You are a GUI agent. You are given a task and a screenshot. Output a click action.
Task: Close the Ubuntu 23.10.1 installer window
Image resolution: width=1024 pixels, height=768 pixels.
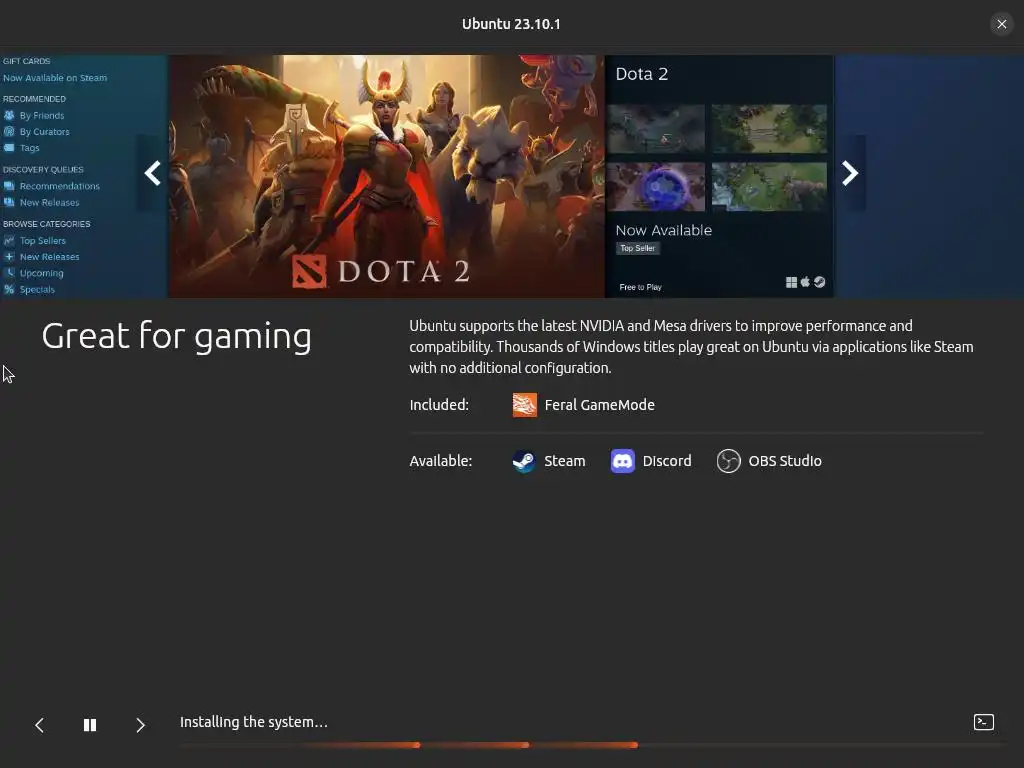pos(1002,24)
